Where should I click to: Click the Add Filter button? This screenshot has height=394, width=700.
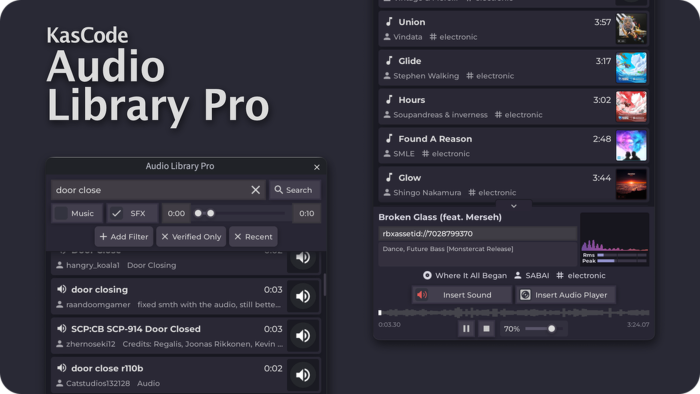[x=124, y=236]
